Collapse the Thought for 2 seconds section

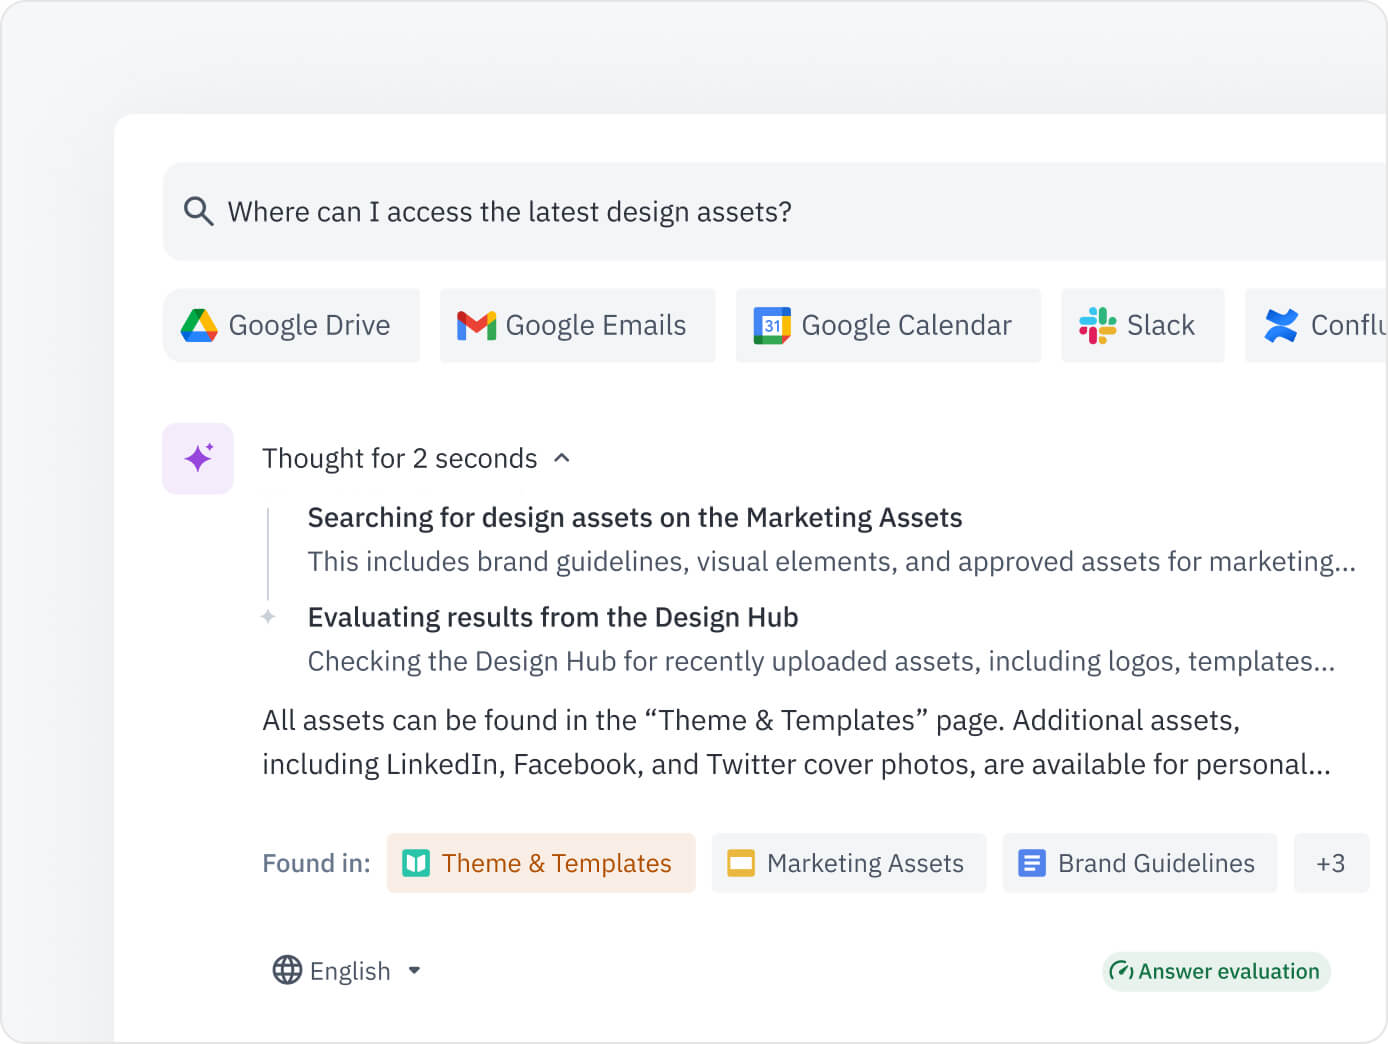click(x=562, y=458)
